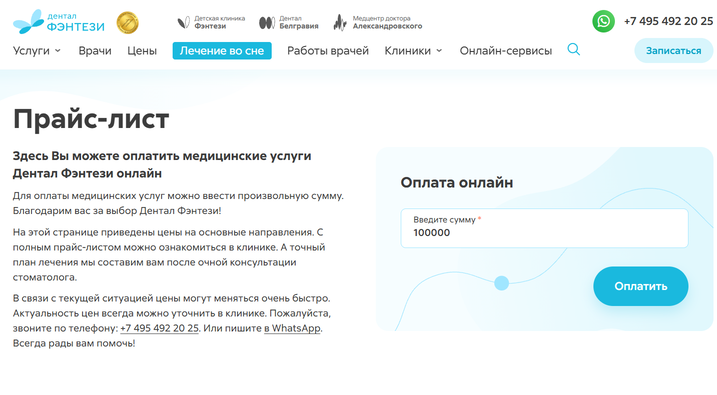Open the green WhatsApp icon
The height and width of the screenshot is (395, 717).
603,21
